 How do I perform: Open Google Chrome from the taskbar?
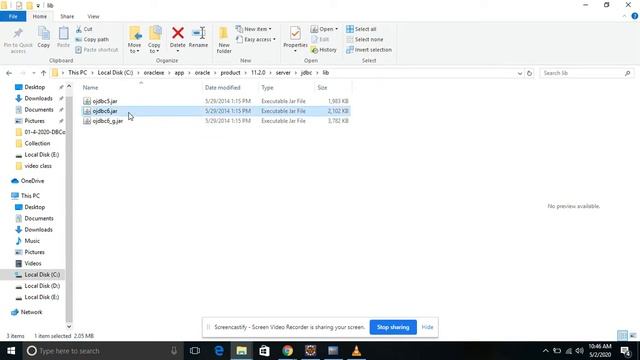(x=287, y=351)
